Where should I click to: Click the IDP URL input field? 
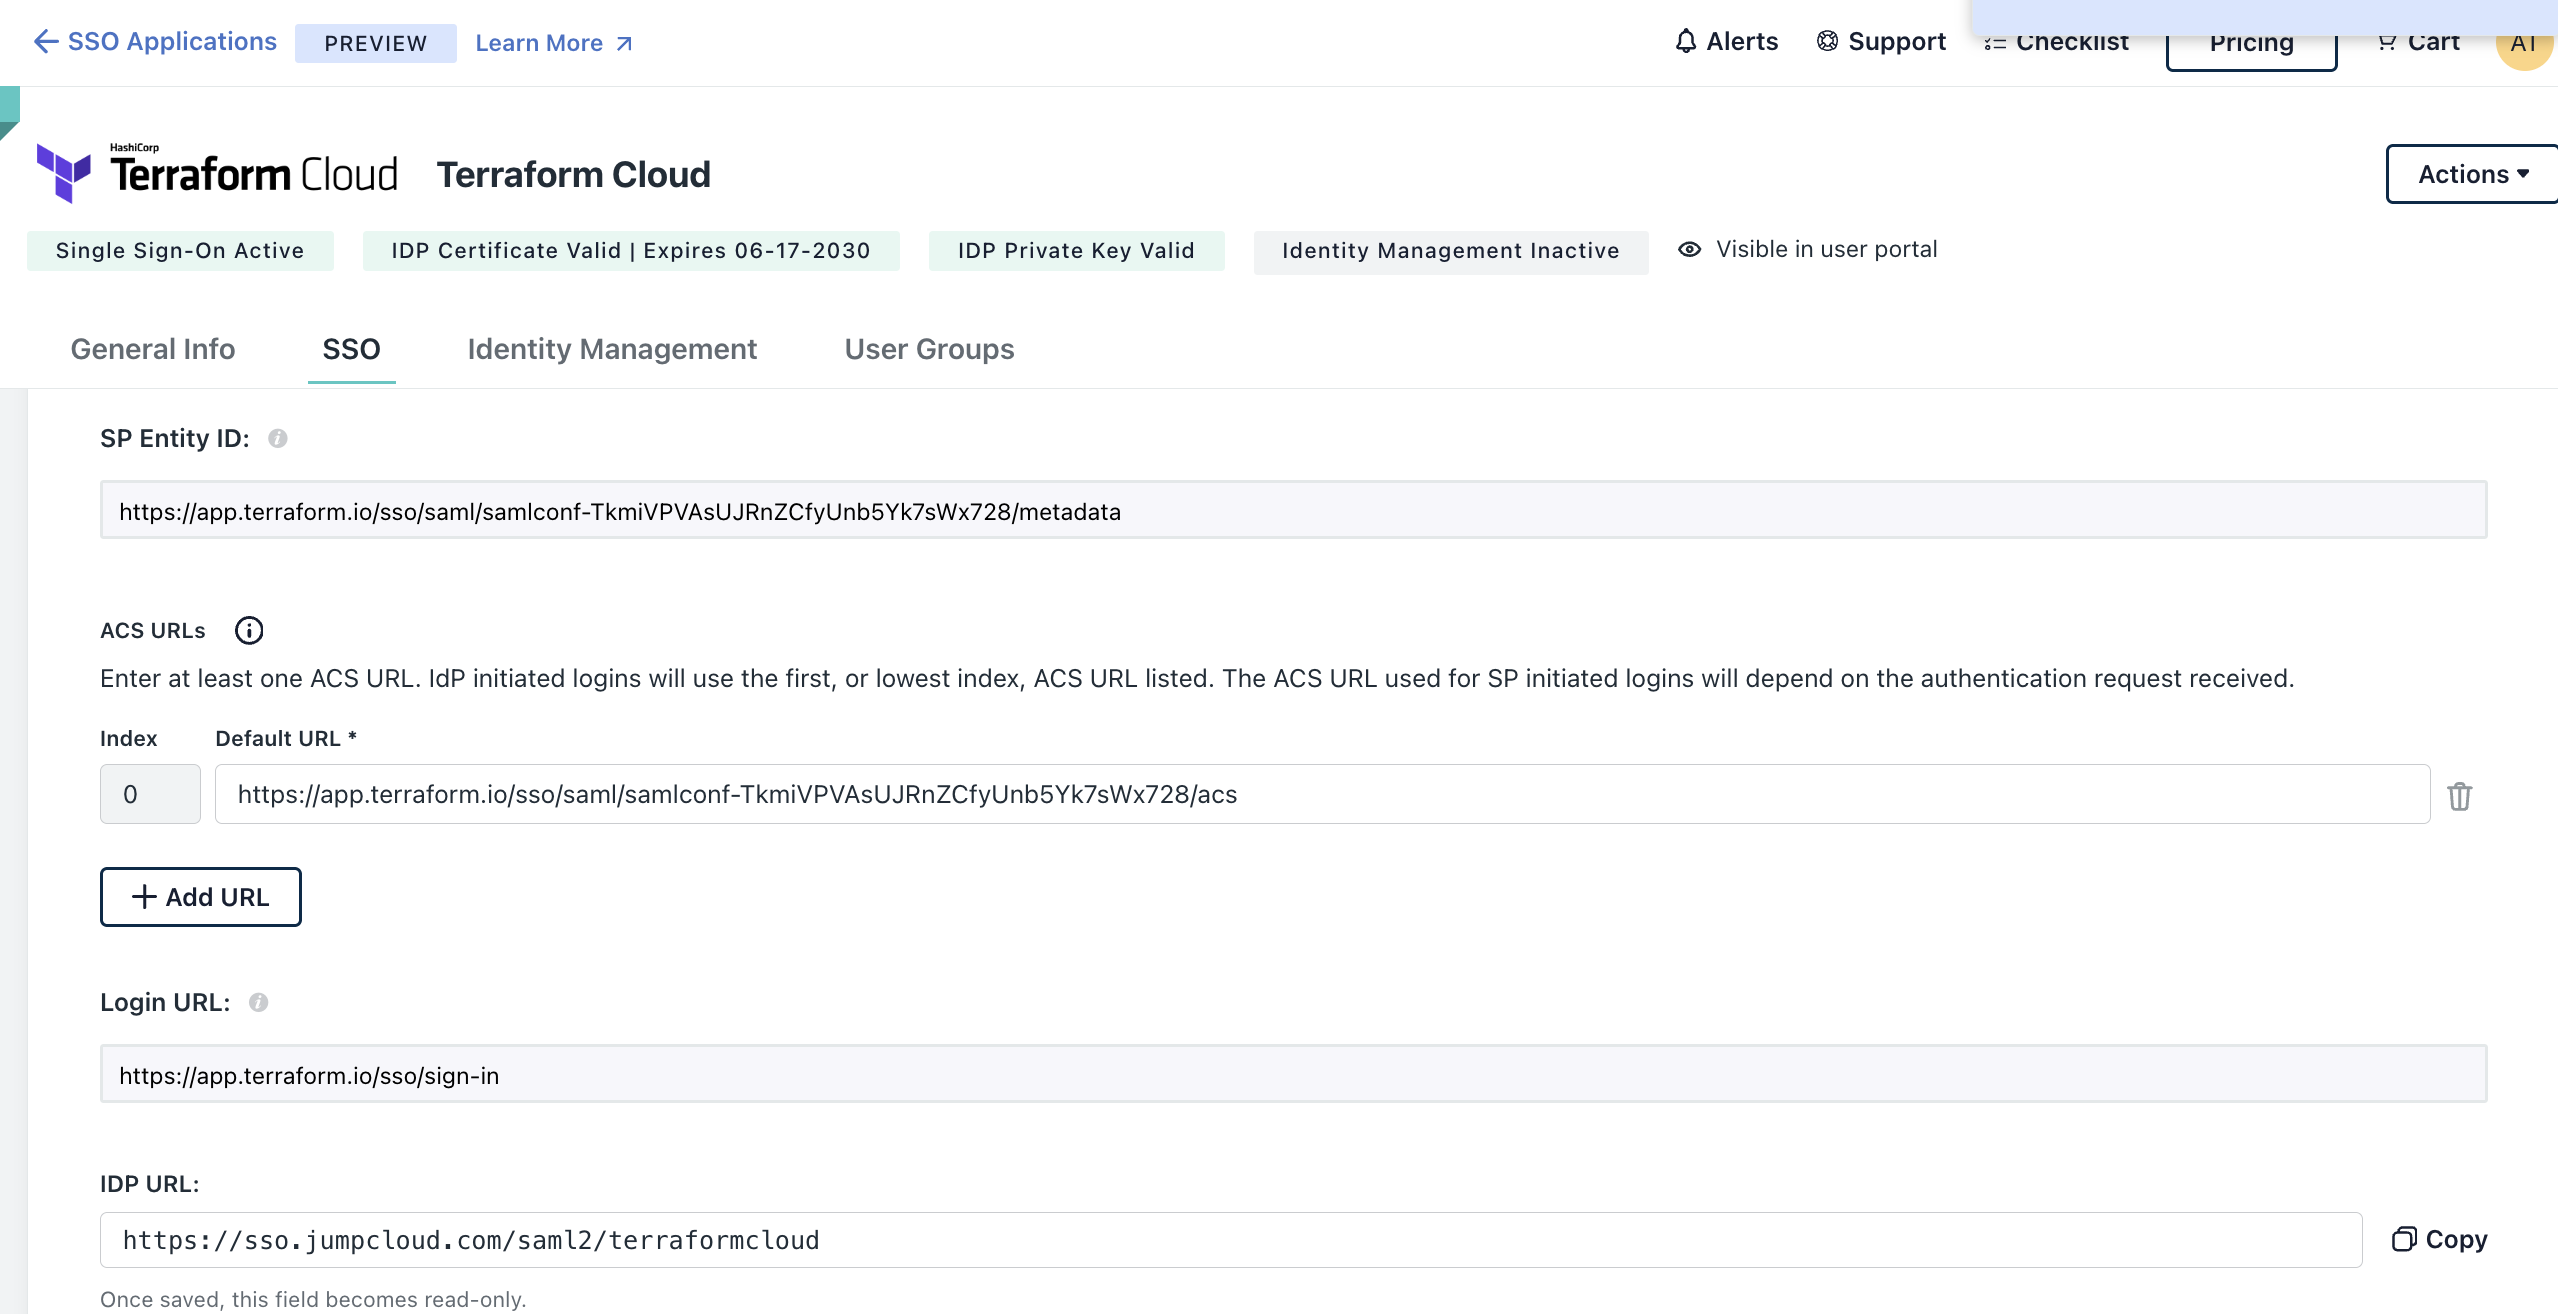1230,1240
